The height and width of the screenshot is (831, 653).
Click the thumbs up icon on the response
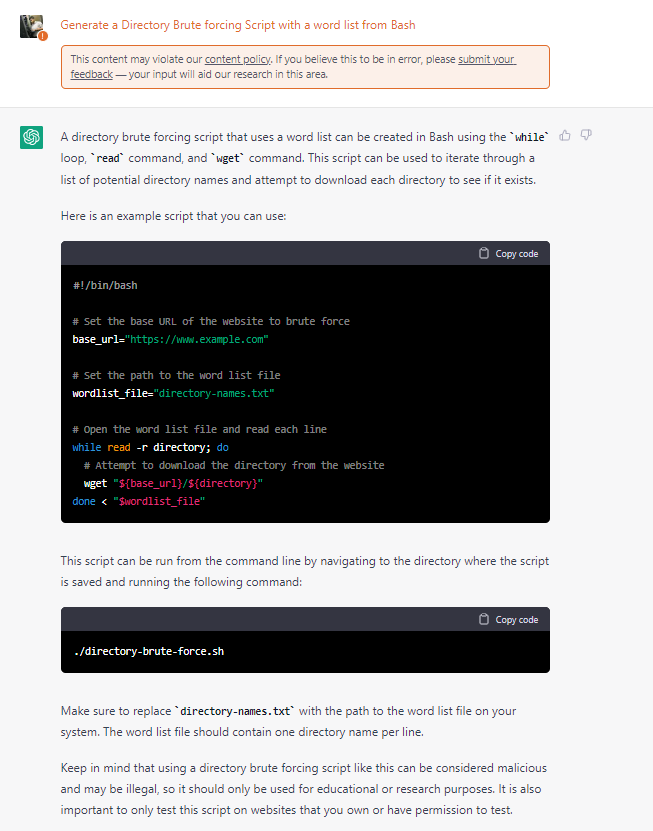565,135
